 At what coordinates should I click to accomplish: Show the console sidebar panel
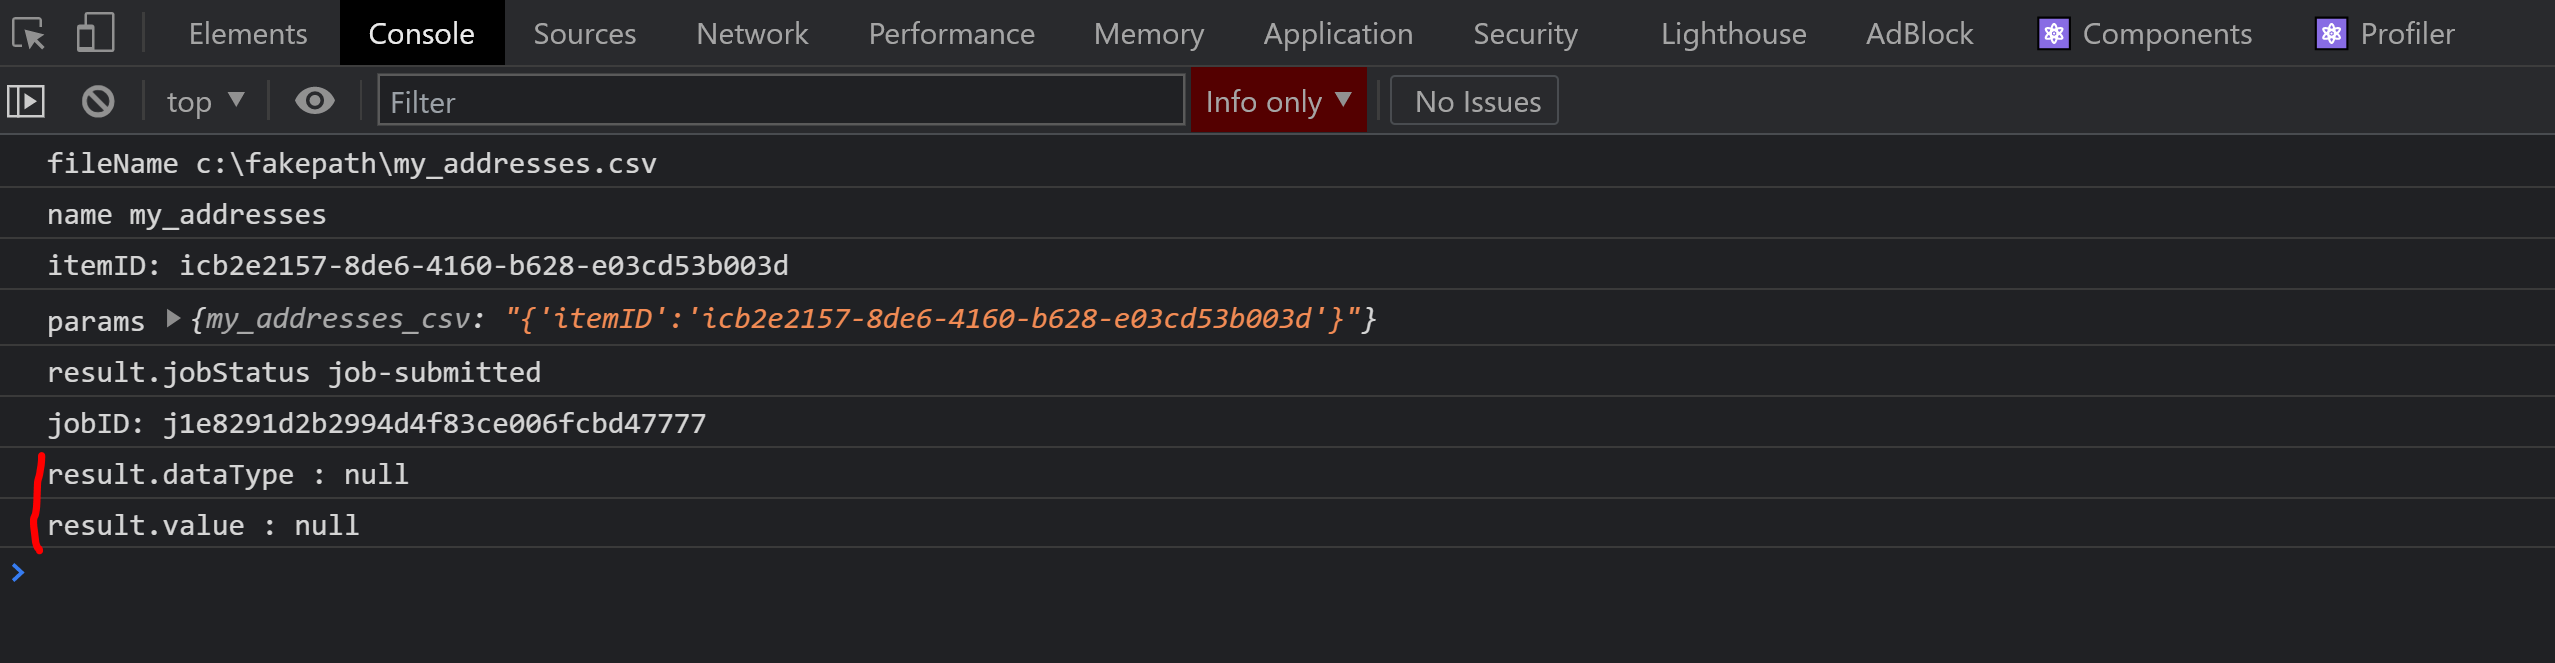26,101
